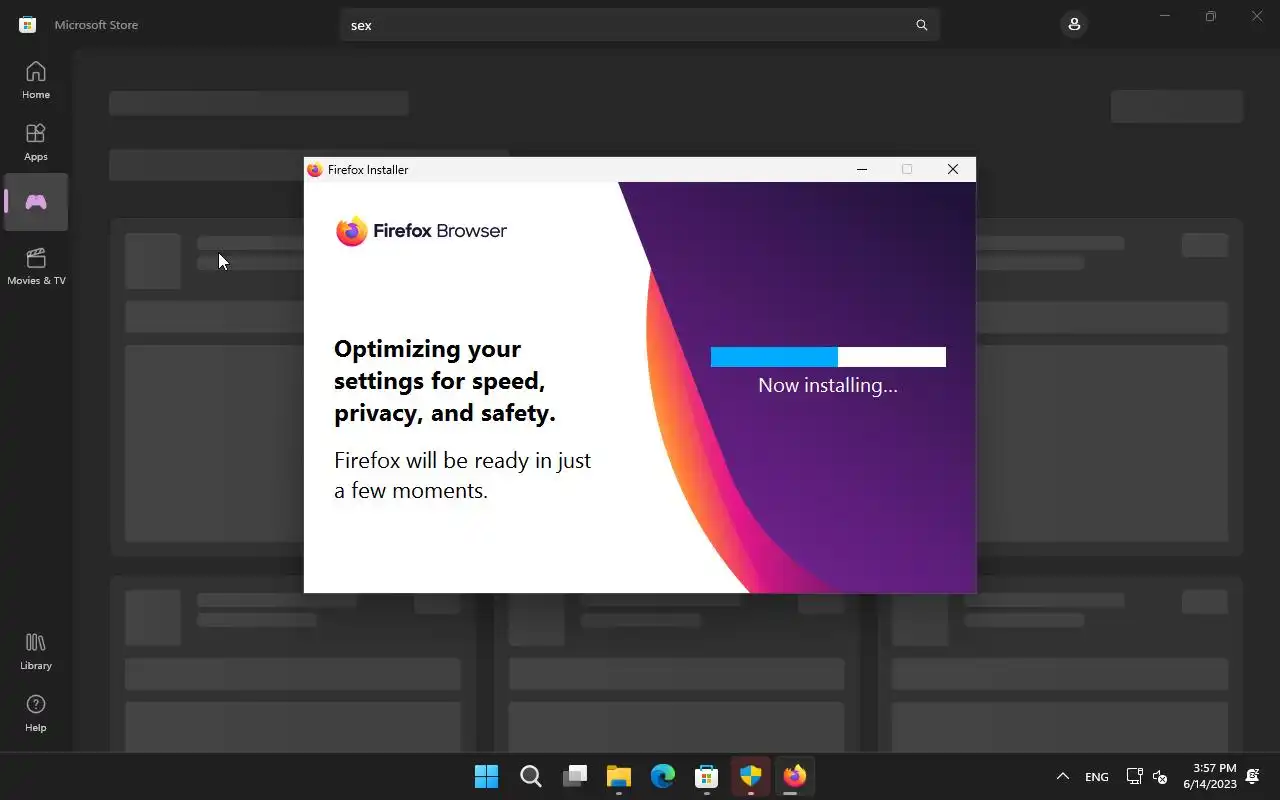Select the Gaming controller sidebar icon

point(36,202)
